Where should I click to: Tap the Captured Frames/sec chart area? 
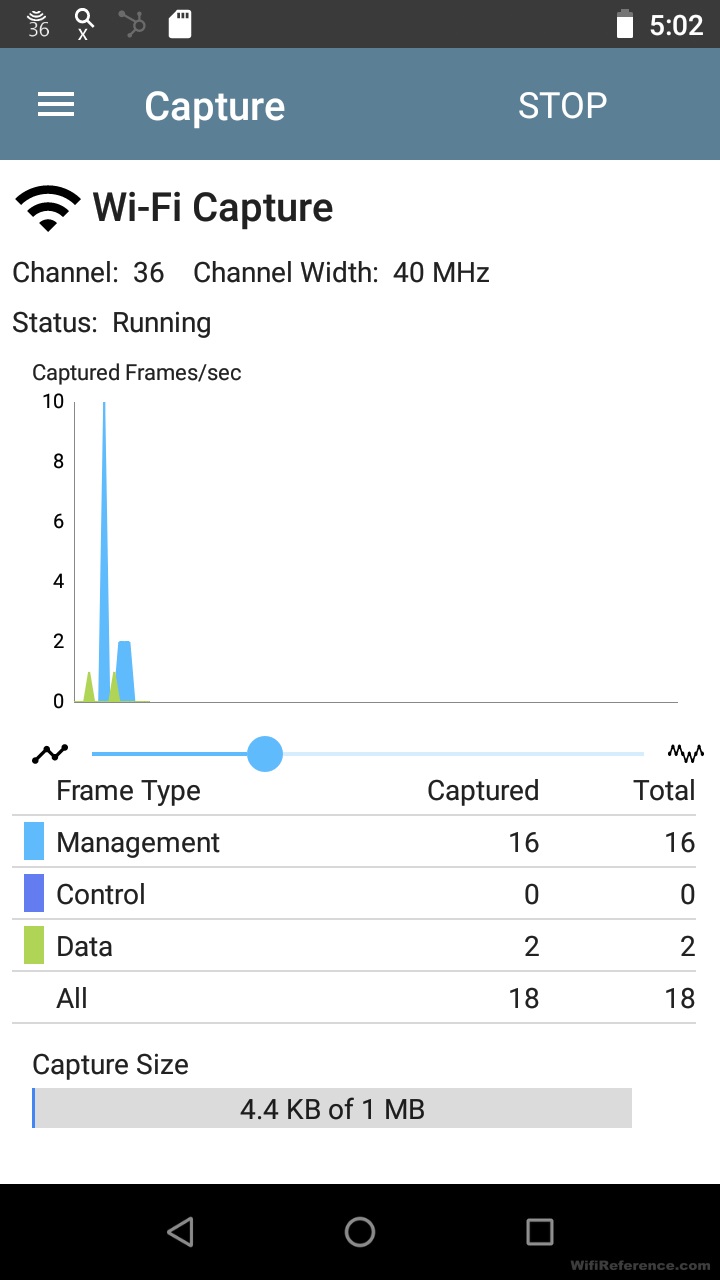375,550
